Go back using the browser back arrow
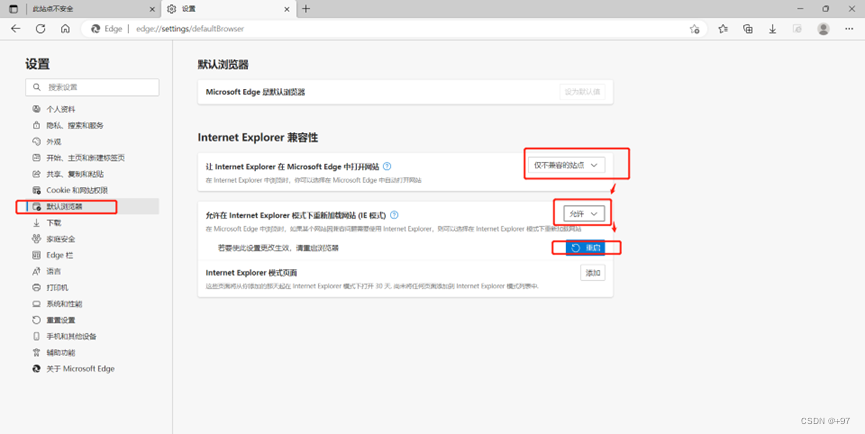The width and height of the screenshot is (865, 434). click(x=15, y=29)
